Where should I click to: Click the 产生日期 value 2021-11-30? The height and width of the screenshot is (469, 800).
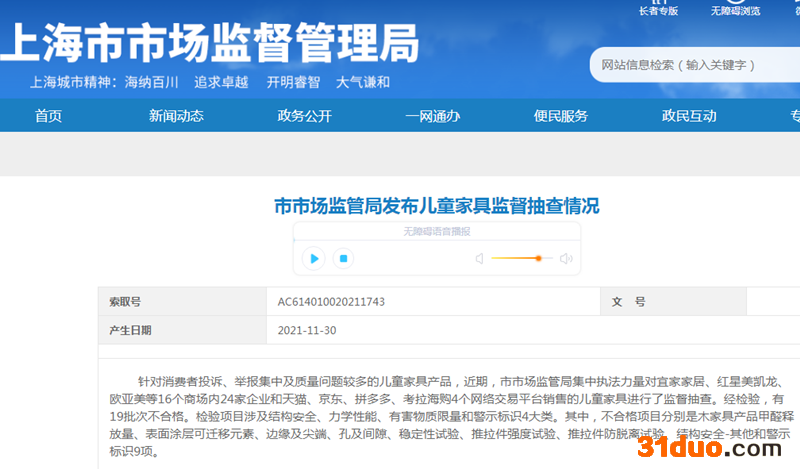[x=307, y=330]
